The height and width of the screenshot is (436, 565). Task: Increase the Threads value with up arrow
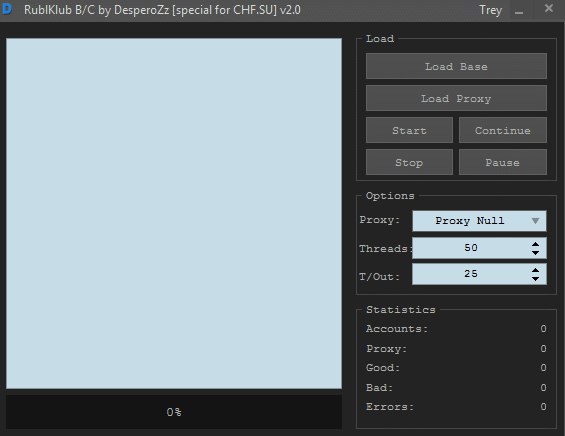[x=535, y=244]
